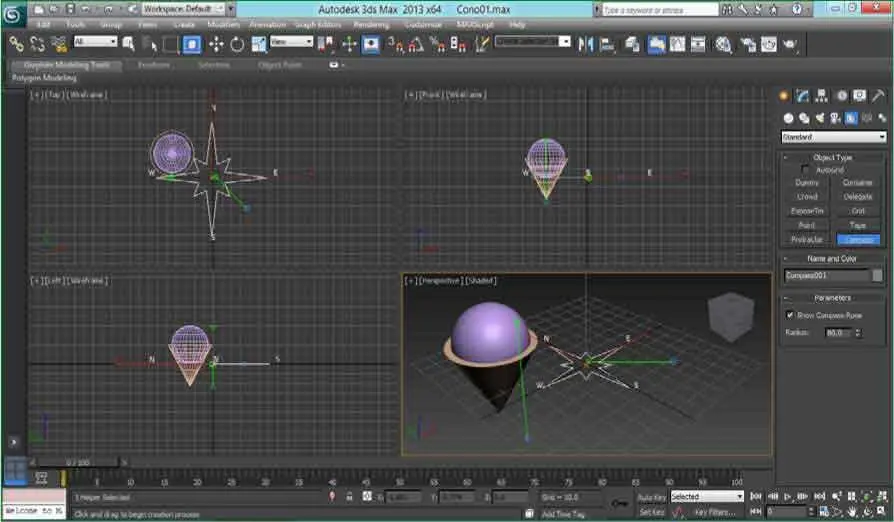Click the Grid helper button
This screenshot has width=894, height=522.
(x=858, y=211)
